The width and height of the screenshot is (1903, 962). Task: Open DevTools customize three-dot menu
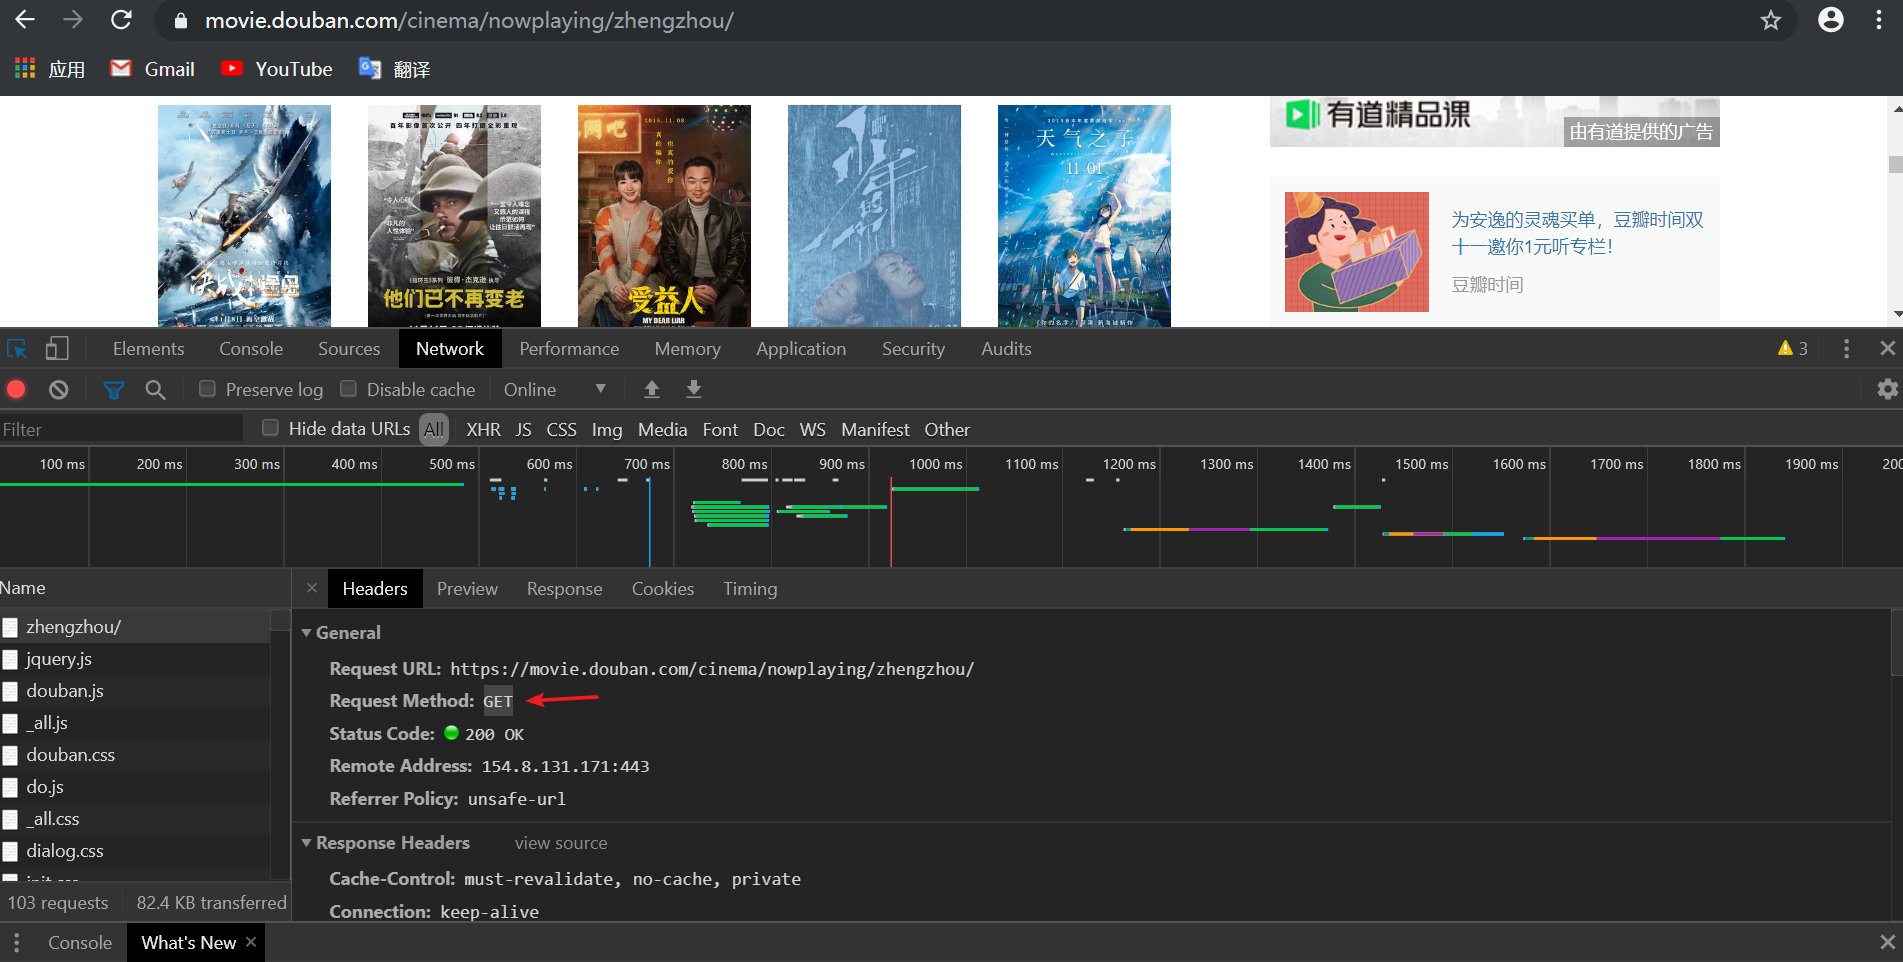pyautogui.click(x=1846, y=348)
